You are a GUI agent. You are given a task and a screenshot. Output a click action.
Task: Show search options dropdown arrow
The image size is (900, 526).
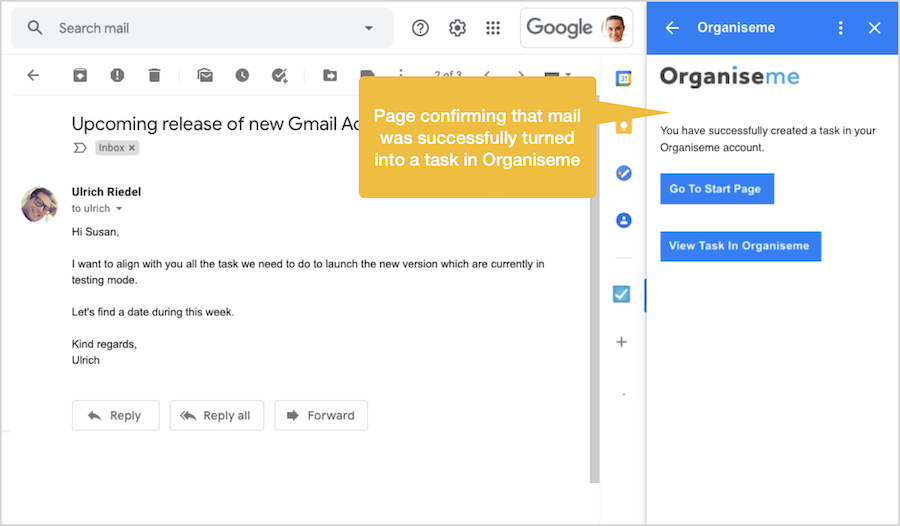[x=369, y=28]
